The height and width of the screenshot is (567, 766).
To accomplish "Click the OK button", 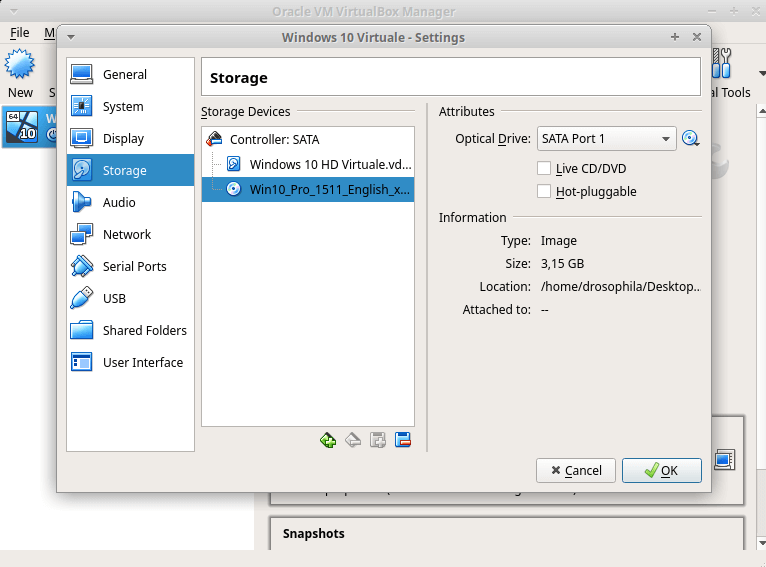I will click(661, 470).
